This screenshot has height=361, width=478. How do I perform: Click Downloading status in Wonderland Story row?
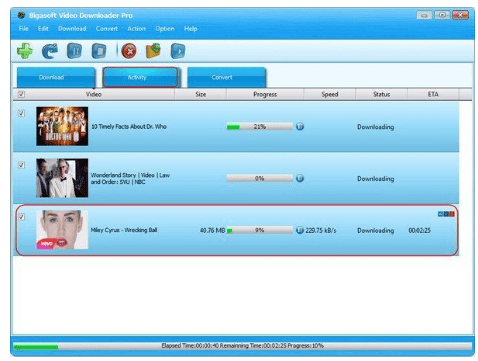pyautogui.click(x=376, y=179)
